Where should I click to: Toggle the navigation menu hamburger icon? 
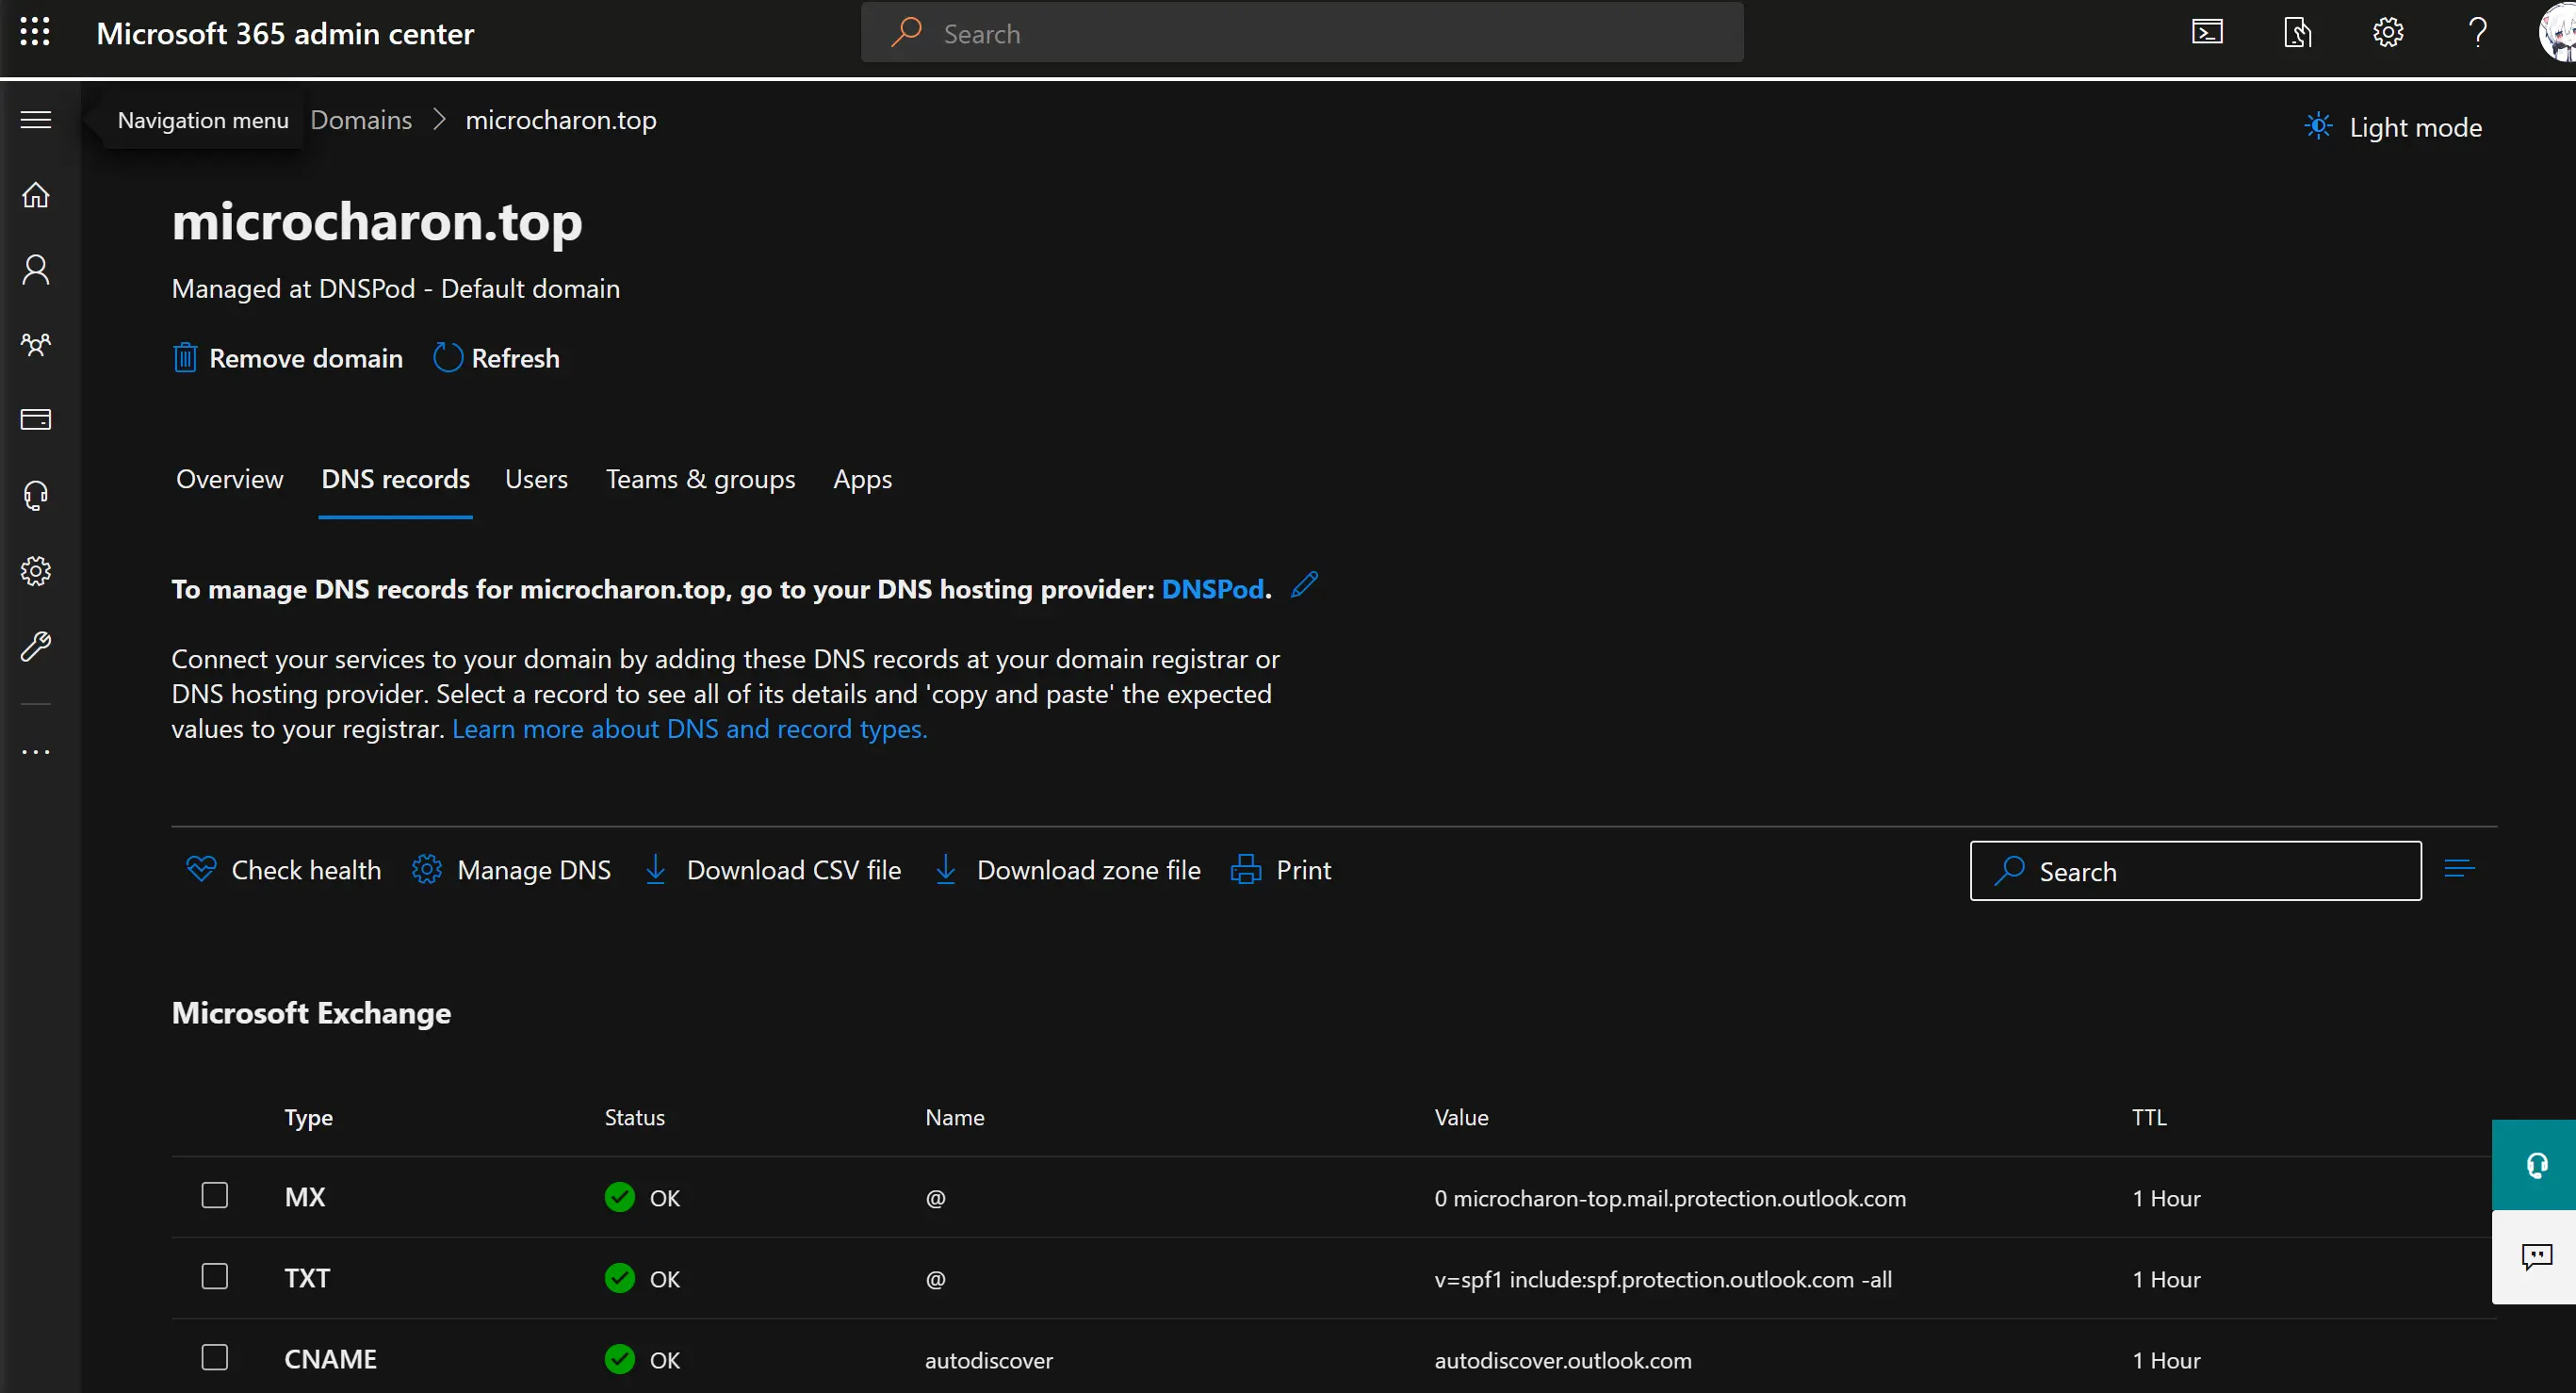click(36, 120)
